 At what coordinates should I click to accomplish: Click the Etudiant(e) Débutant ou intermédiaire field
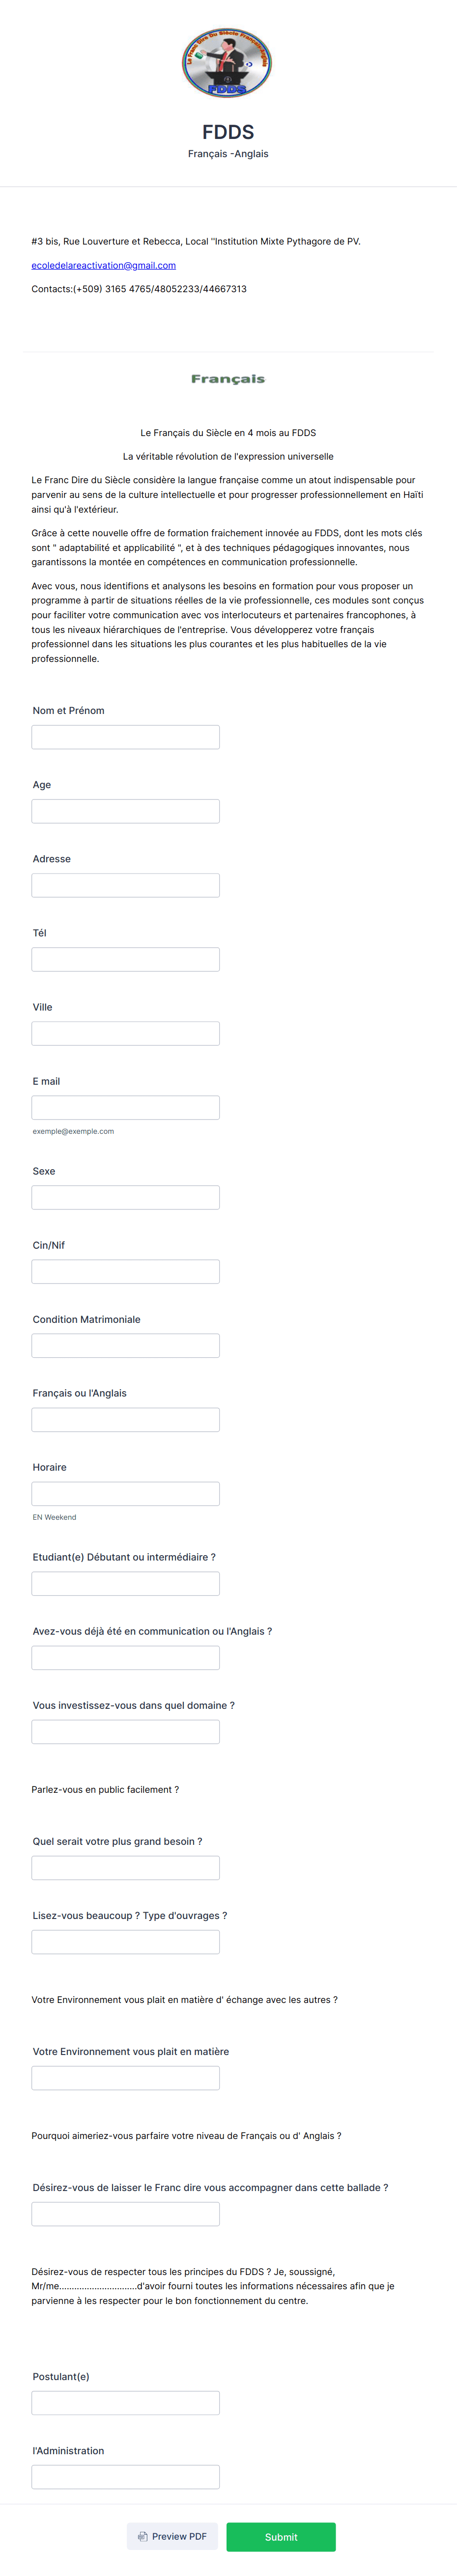125,1583
